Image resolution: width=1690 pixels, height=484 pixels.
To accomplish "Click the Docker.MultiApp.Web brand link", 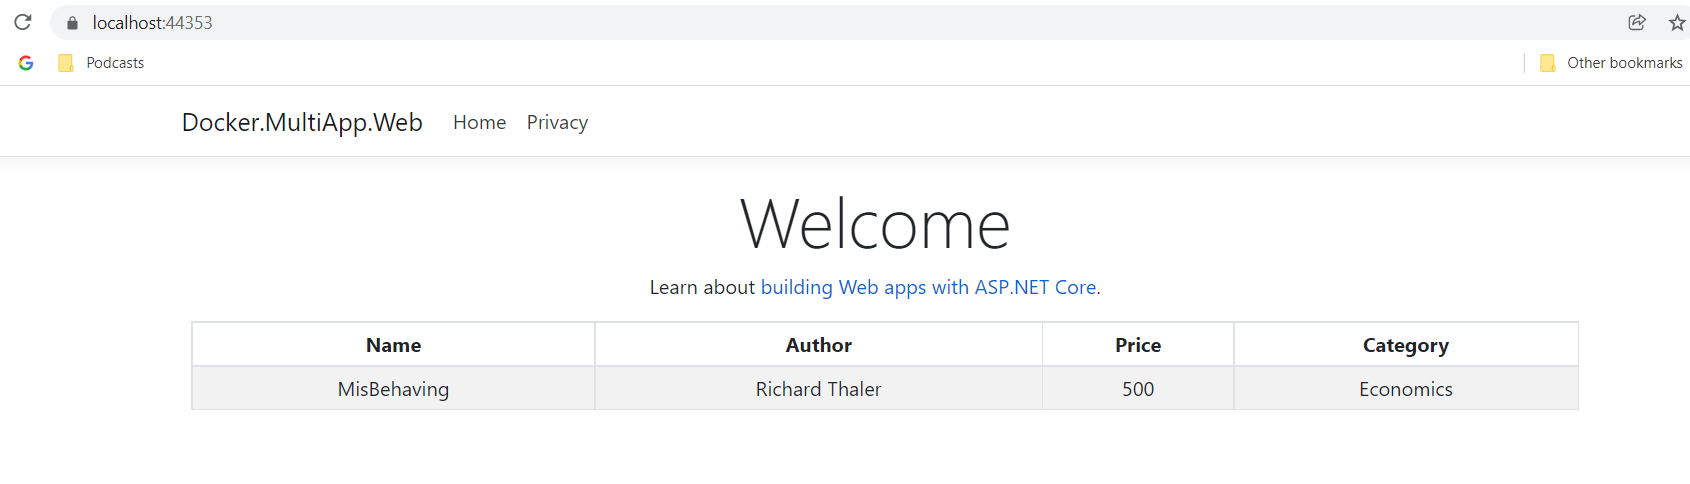I will coord(302,122).
